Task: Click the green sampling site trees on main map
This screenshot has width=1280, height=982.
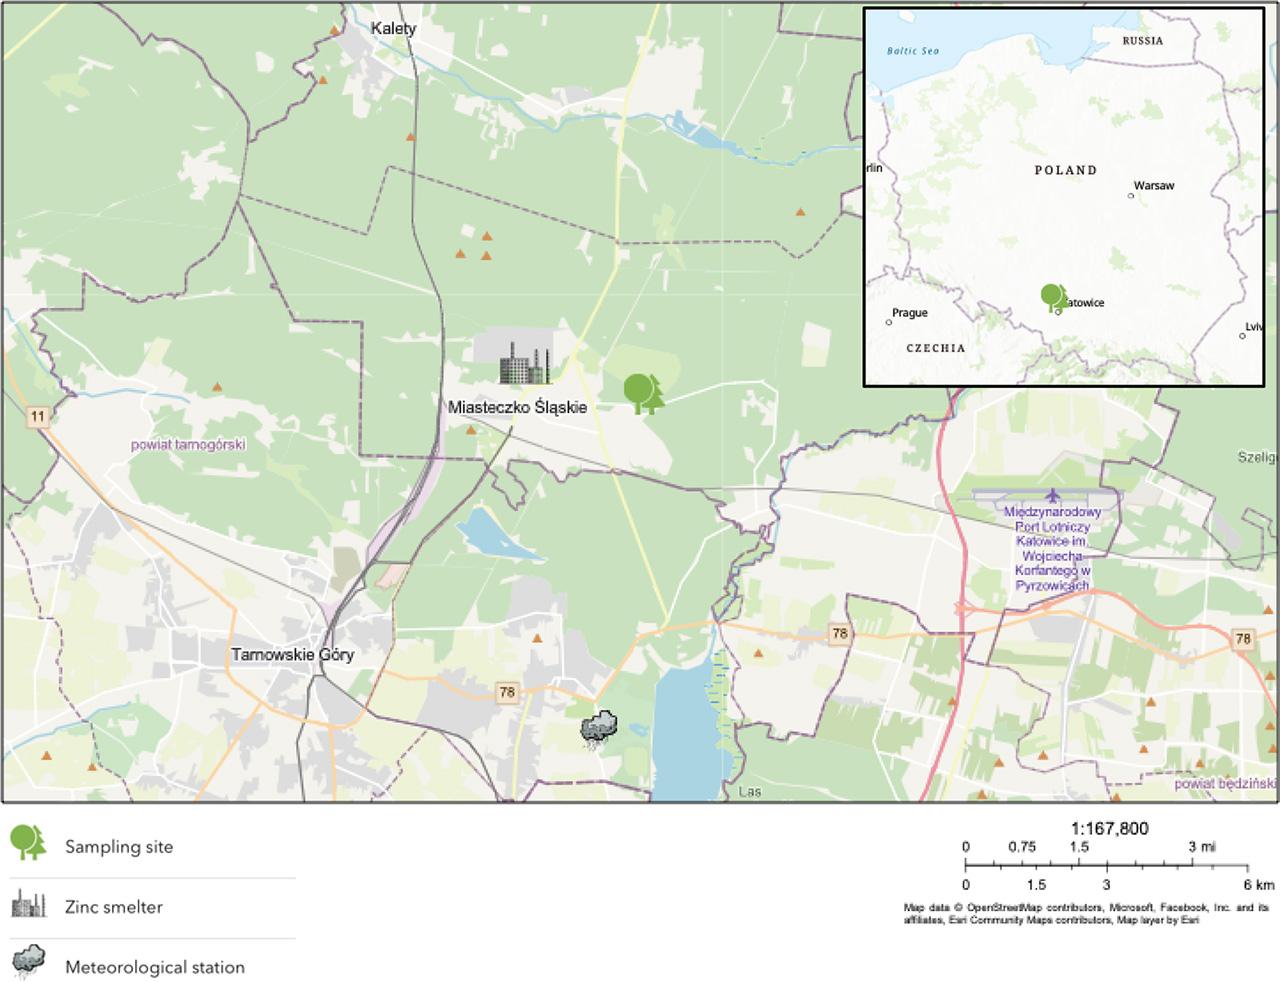Action: click(x=643, y=393)
